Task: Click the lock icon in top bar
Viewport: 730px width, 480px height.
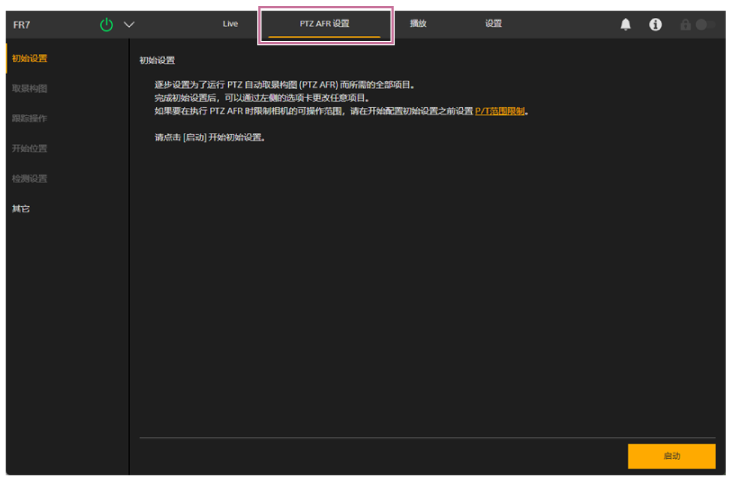Action: click(x=686, y=24)
